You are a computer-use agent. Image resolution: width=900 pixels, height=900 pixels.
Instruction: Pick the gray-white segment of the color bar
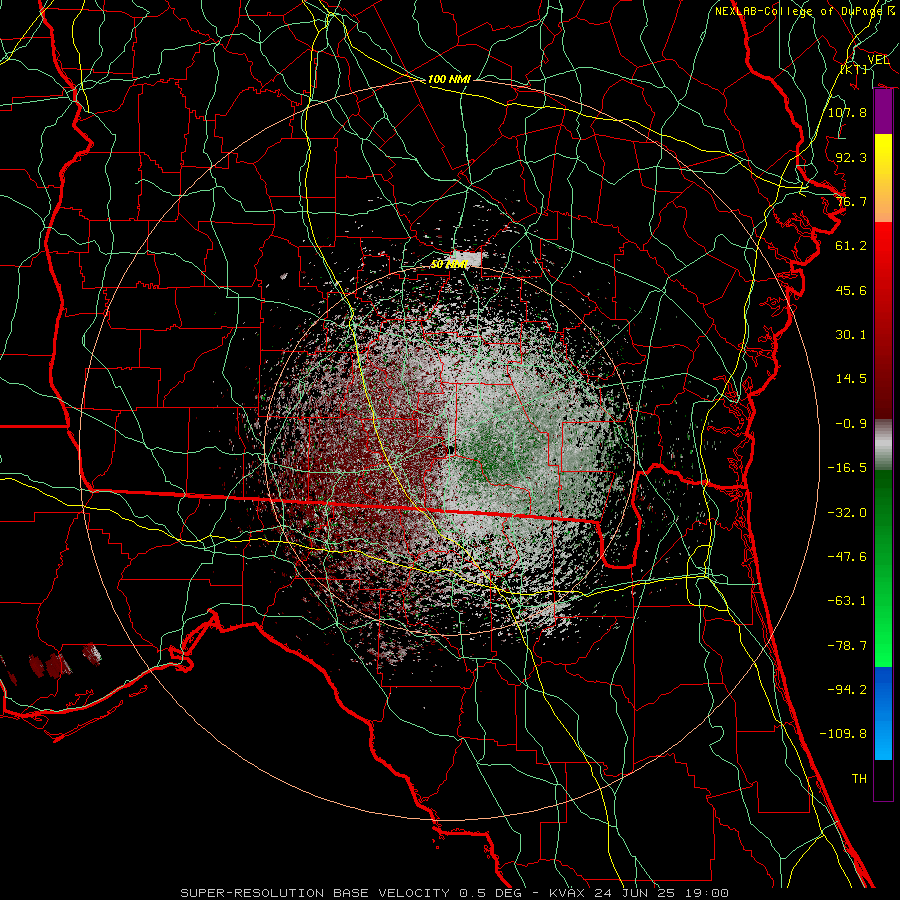[883, 444]
